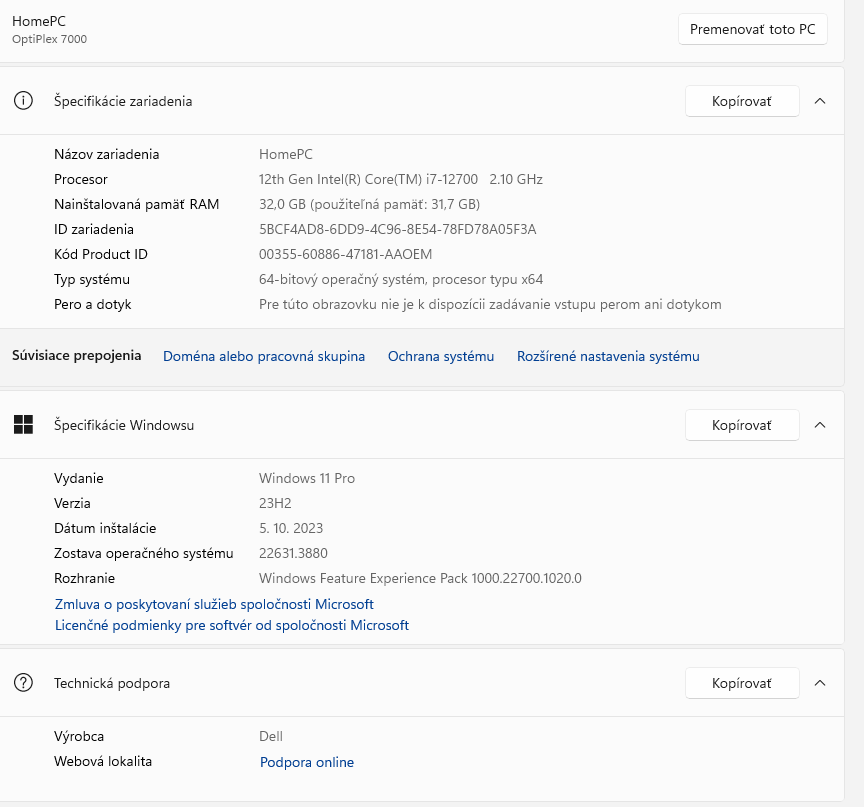This screenshot has width=864, height=807.
Task: Click the Pre túto obrazovku pen/touch value
Action: tap(490, 304)
